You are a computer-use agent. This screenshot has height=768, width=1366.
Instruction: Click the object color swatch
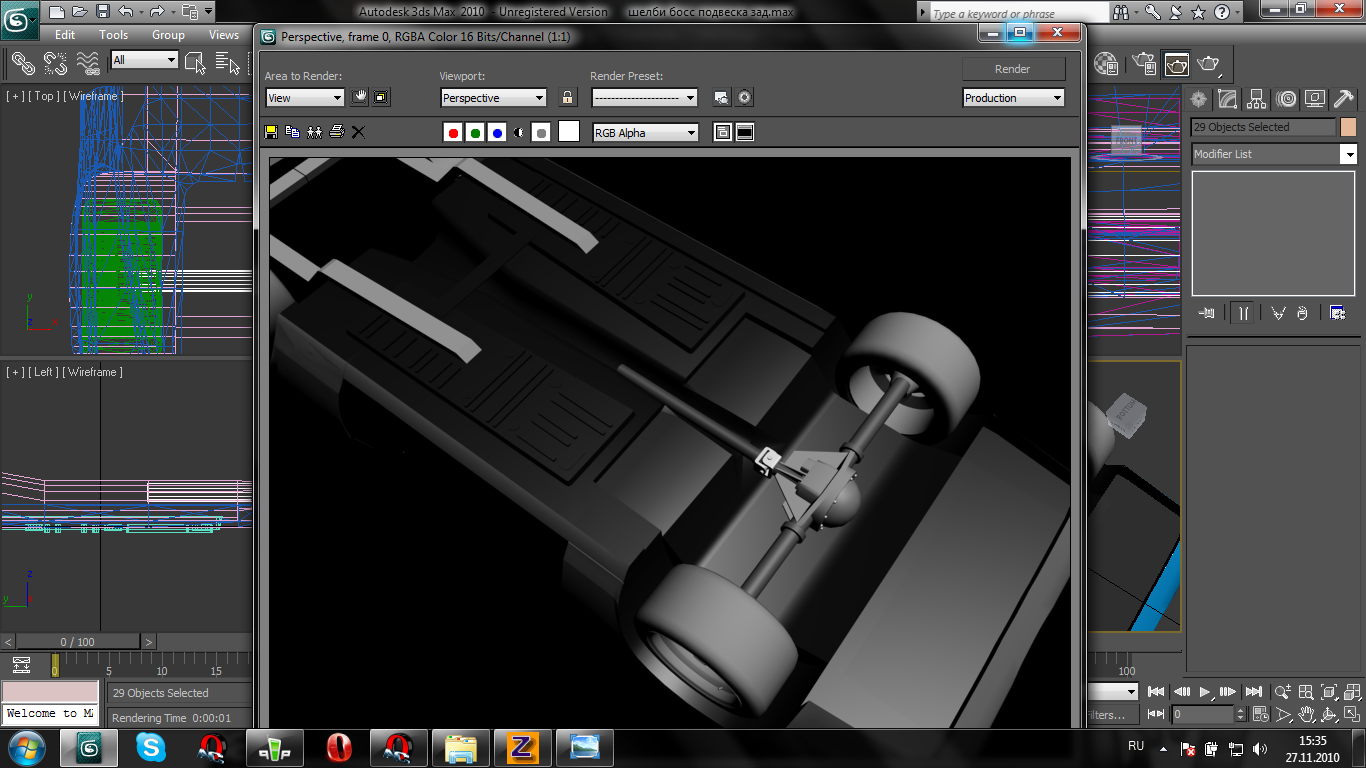point(1347,127)
